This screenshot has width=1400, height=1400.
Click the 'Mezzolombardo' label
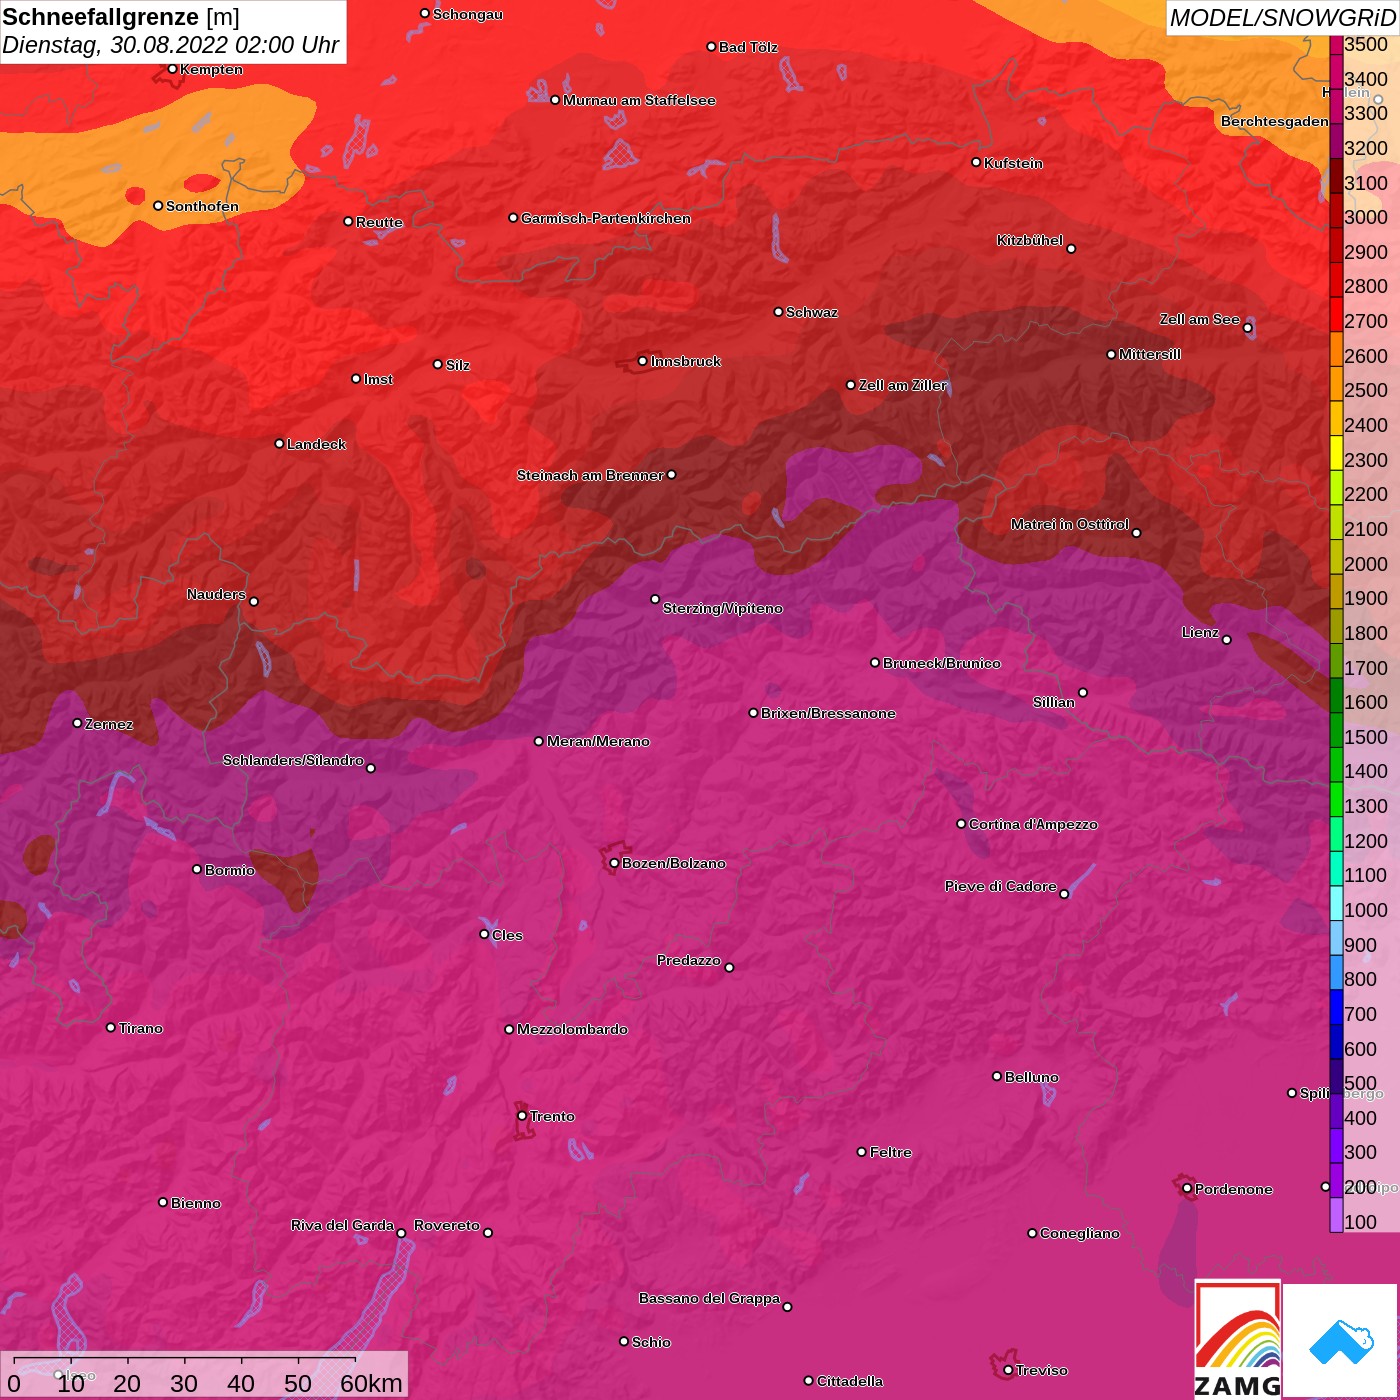click(572, 1029)
